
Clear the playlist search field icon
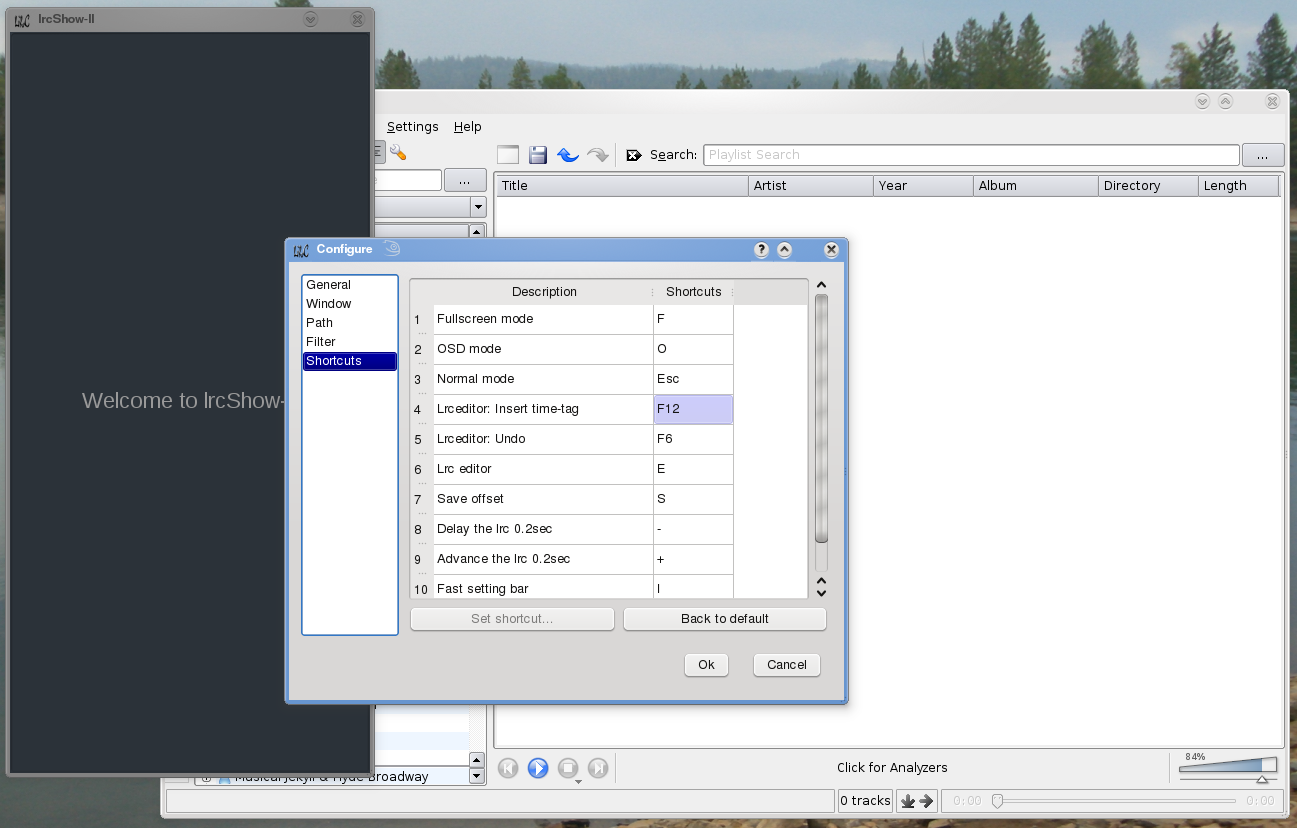[x=633, y=155]
